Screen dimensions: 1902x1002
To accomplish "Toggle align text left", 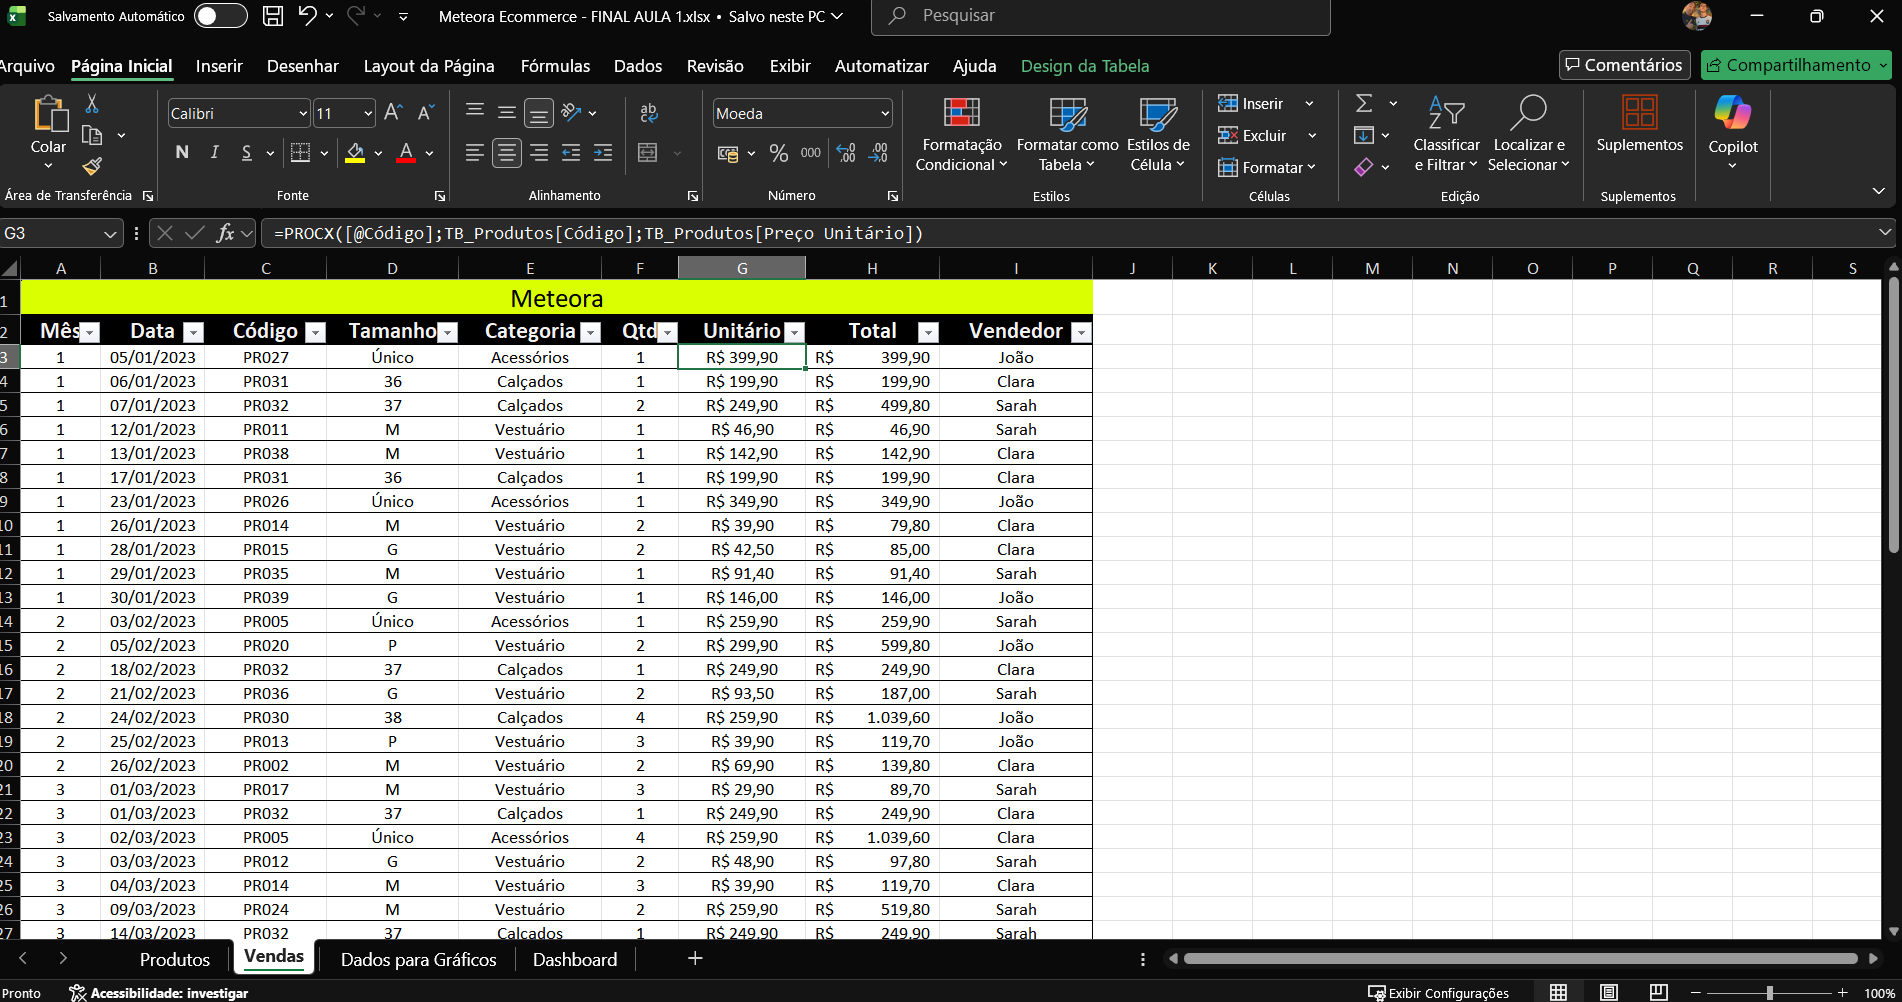I will click(x=475, y=153).
